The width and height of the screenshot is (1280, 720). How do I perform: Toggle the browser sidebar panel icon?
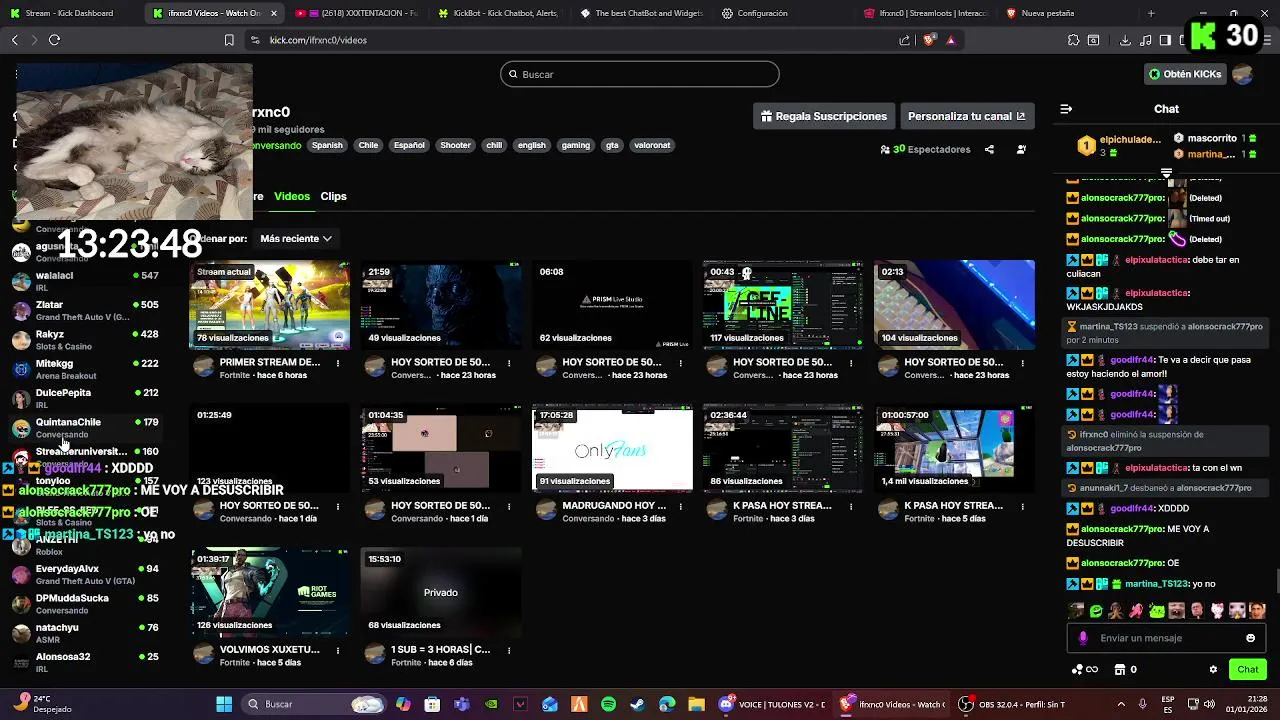coord(1165,40)
